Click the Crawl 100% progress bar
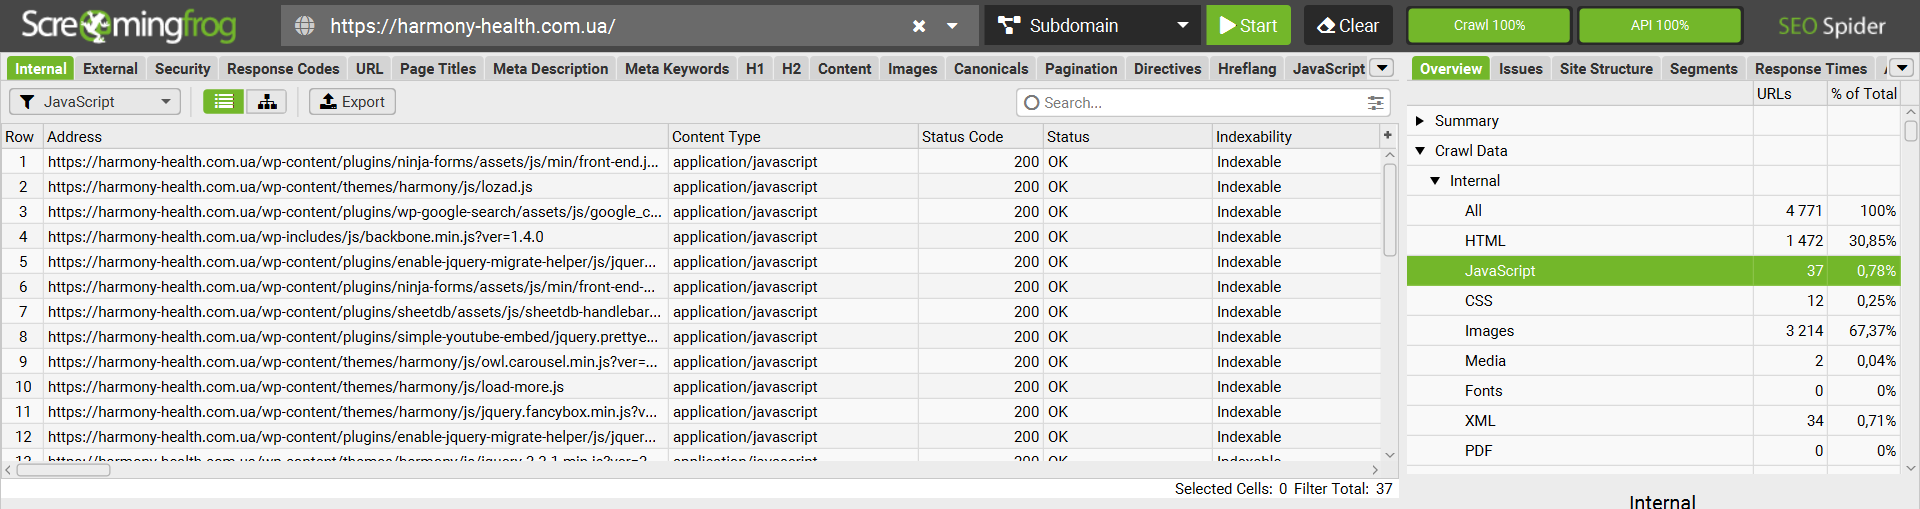Screen dimensions: 1920x509 click(1489, 26)
